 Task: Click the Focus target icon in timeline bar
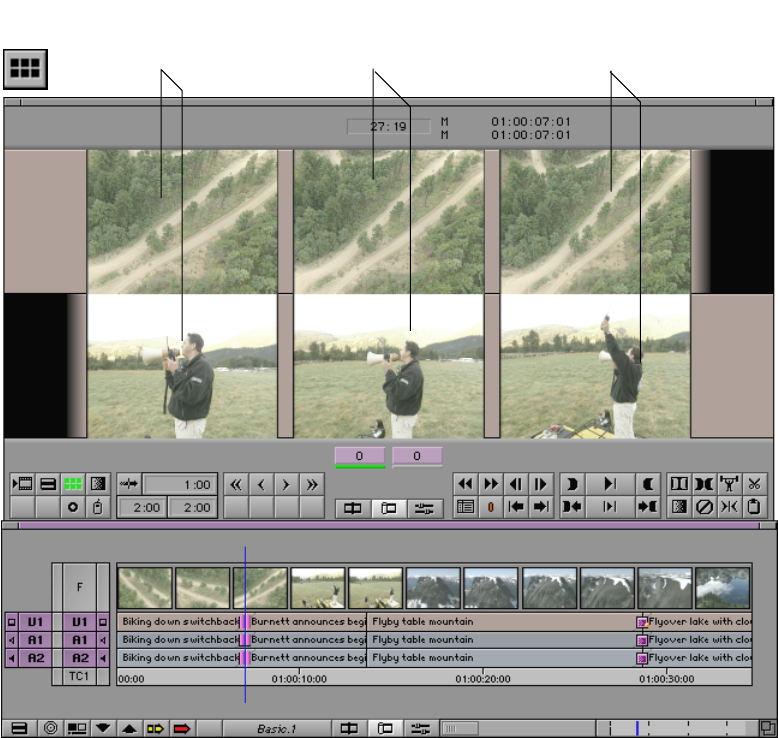[x=51, y=729]
